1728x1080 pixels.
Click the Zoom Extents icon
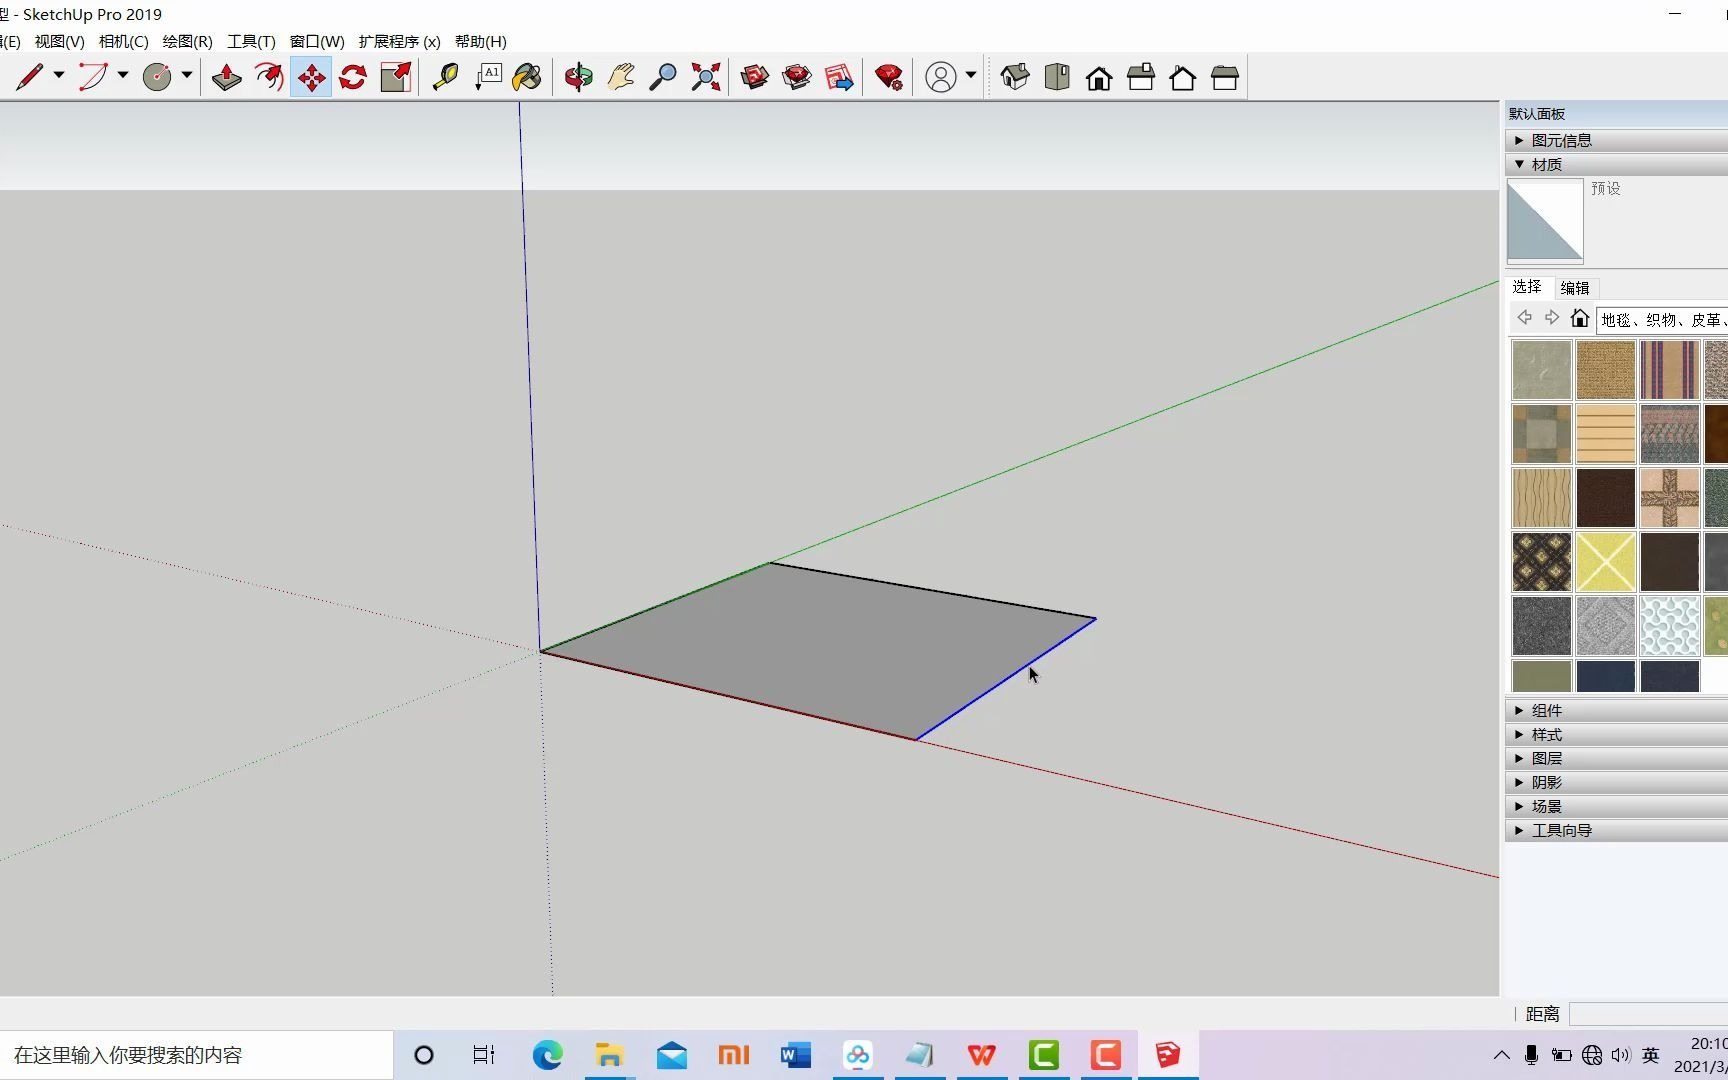point(705,76)
